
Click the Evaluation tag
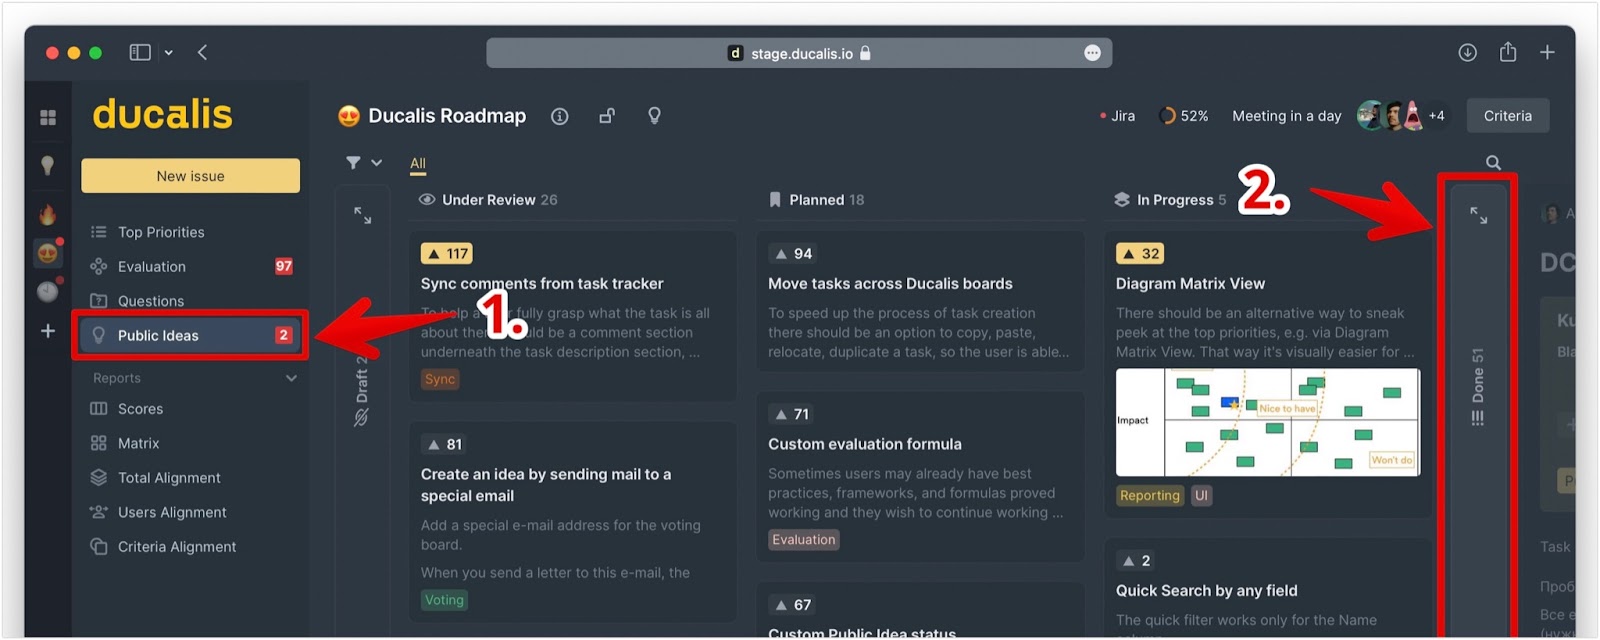point(803,540)
